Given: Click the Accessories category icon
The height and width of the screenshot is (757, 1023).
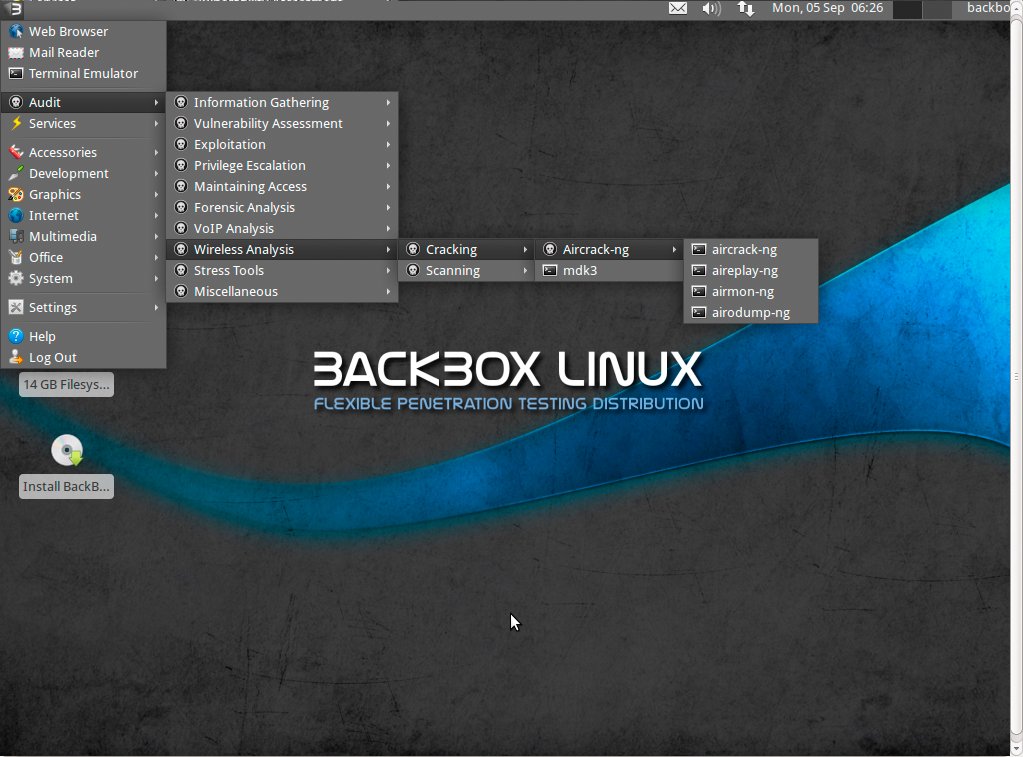Looking at the screenshot, I should 16,152.
